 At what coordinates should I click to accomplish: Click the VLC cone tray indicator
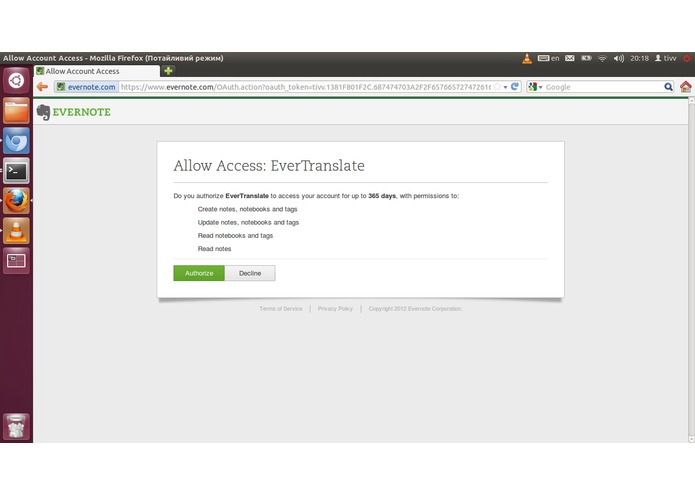(x=527, y=58)
